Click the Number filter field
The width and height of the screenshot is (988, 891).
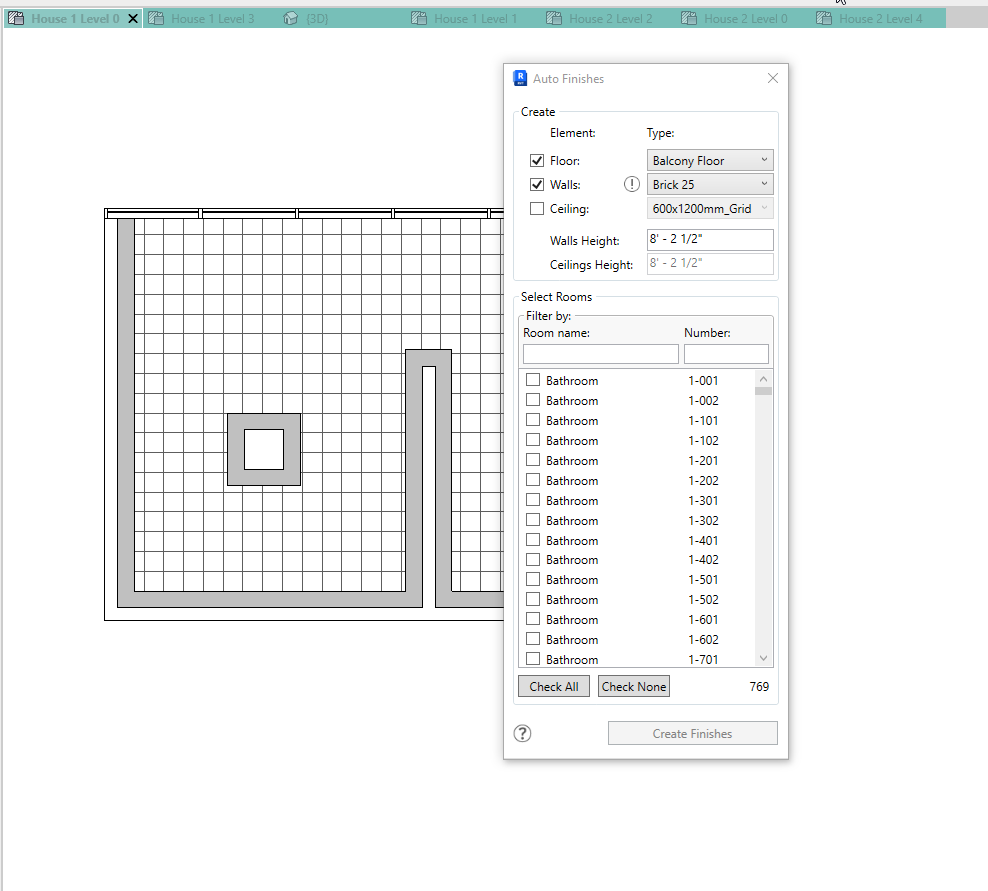[726, 354]
